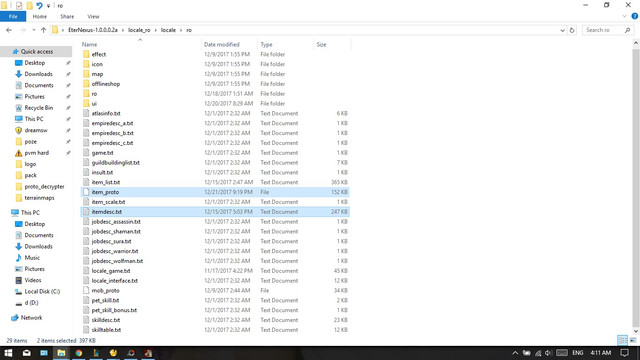Click the file list vertical scrollbar
Screen dimensions: 640x360
(636, 187)
